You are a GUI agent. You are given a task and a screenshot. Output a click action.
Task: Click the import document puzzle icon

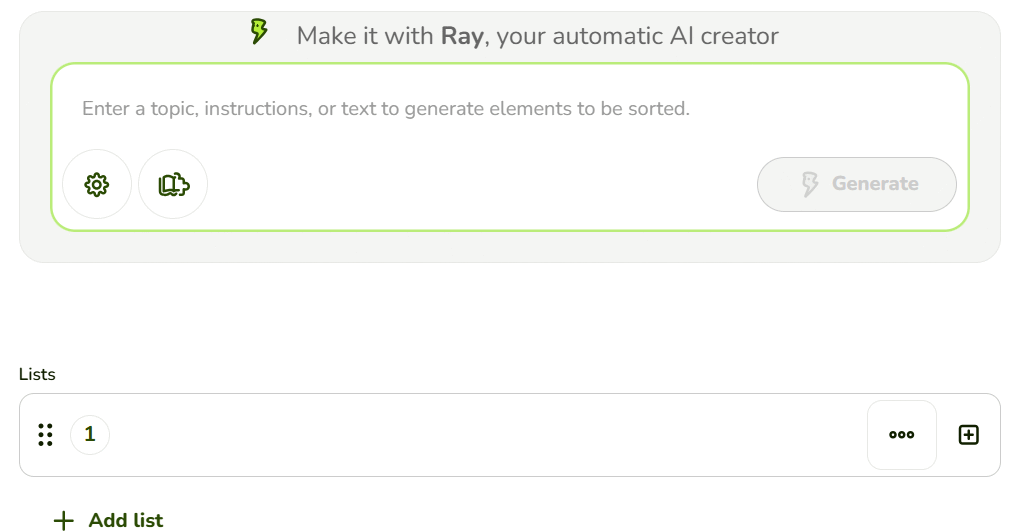pyautogui.click(x=173, y=185)
